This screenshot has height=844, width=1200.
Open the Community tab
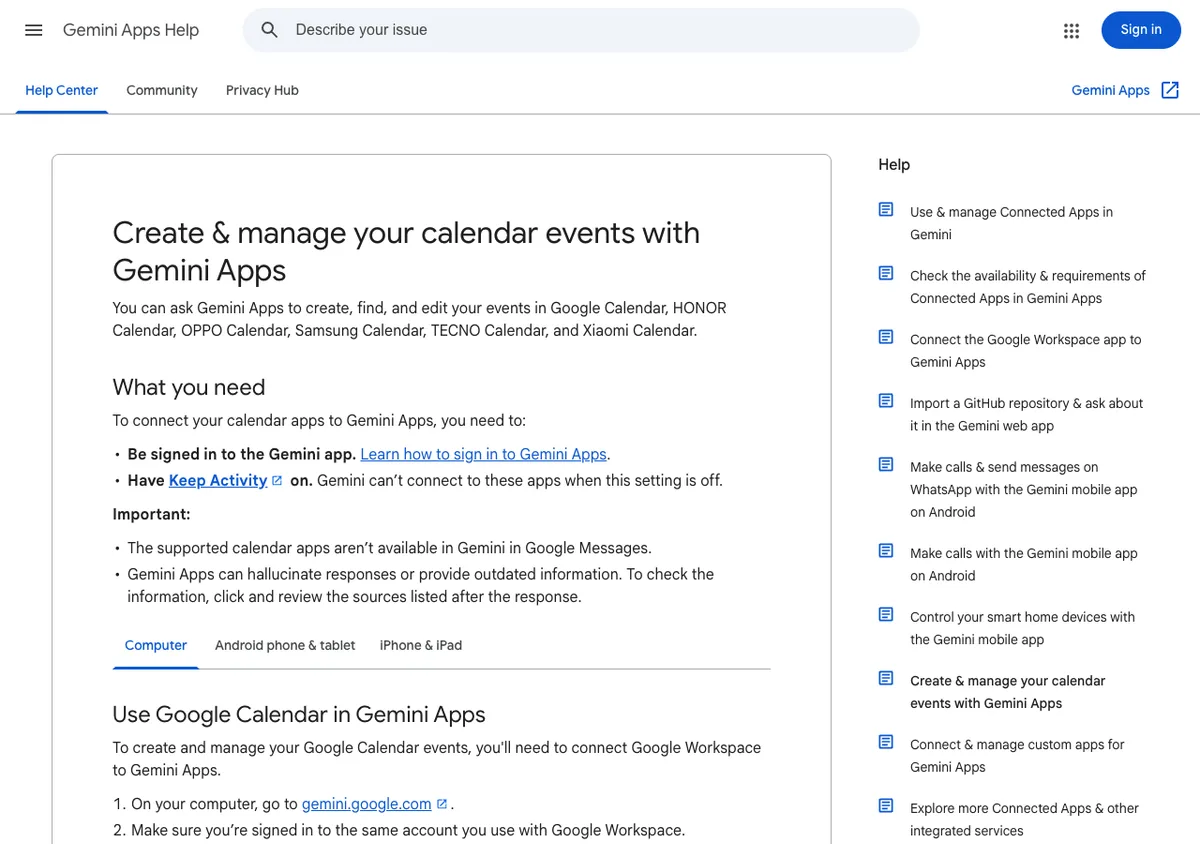click(162, 90)
